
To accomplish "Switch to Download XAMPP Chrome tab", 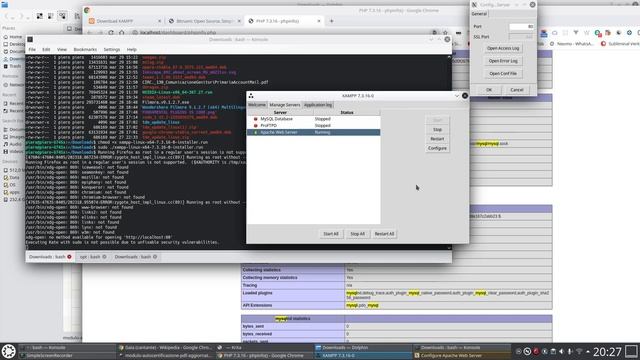I will pyautogui.click(x=124, y=21).
